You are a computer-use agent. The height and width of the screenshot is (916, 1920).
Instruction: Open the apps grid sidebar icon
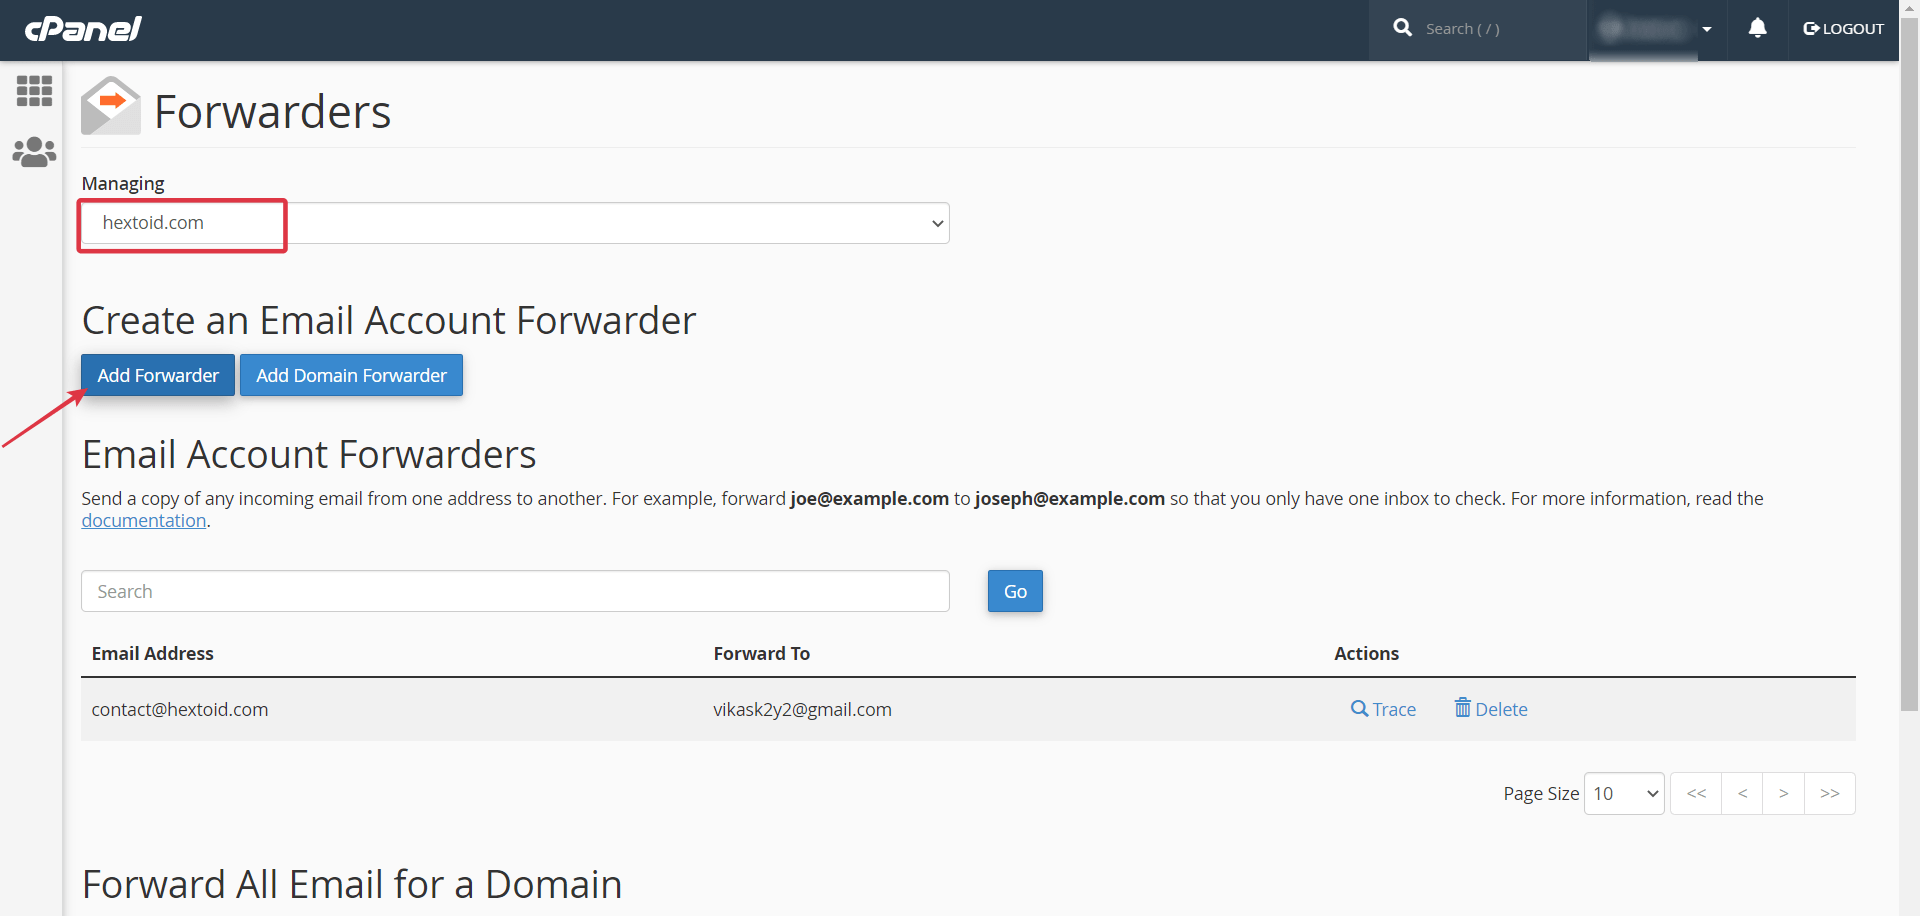pyautogui.click(x=34, y=91)
